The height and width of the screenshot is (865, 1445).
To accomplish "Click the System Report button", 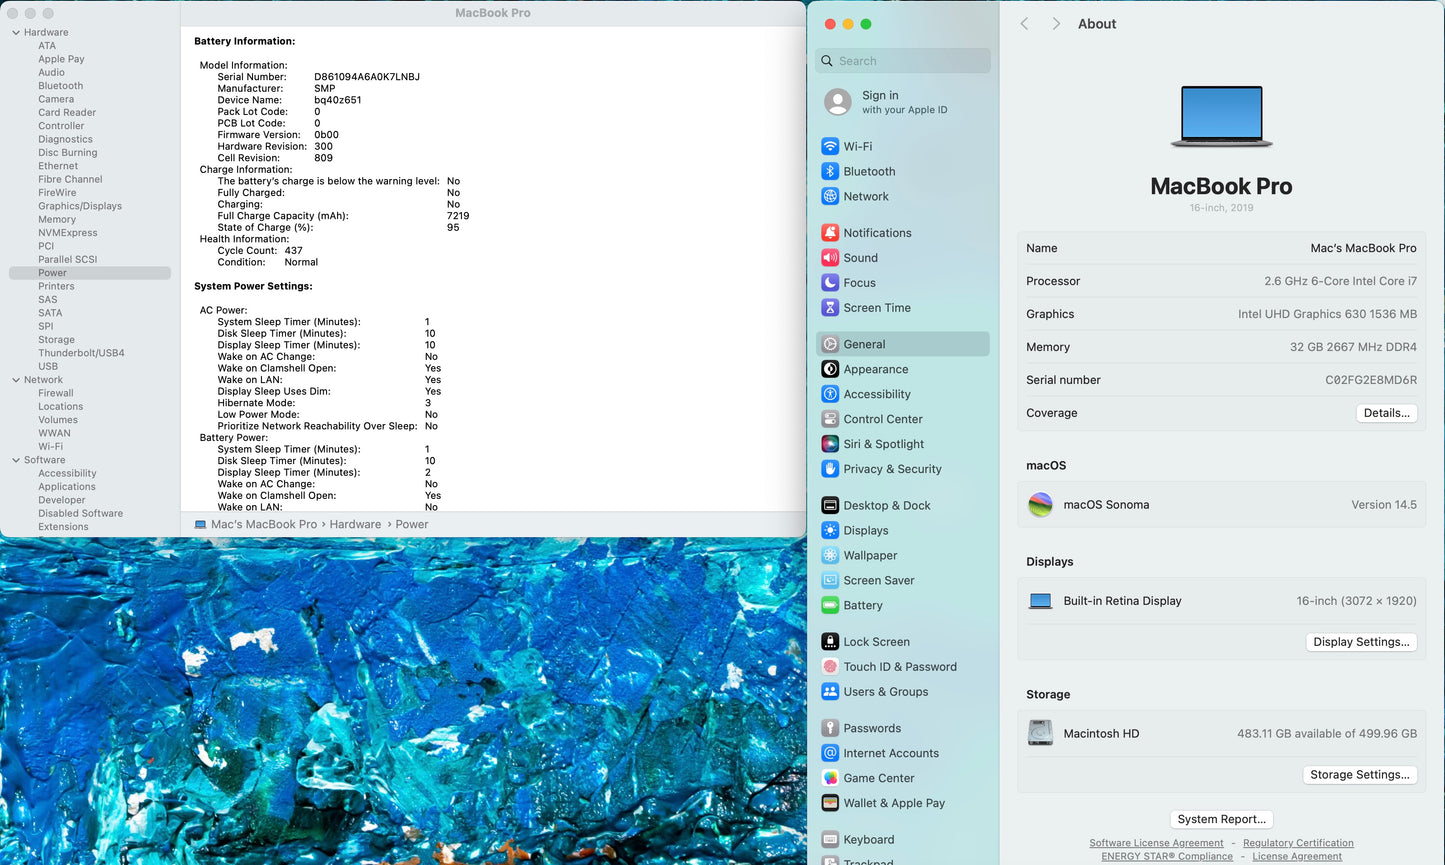I will pyautogui.click(x=1221, y=819).
